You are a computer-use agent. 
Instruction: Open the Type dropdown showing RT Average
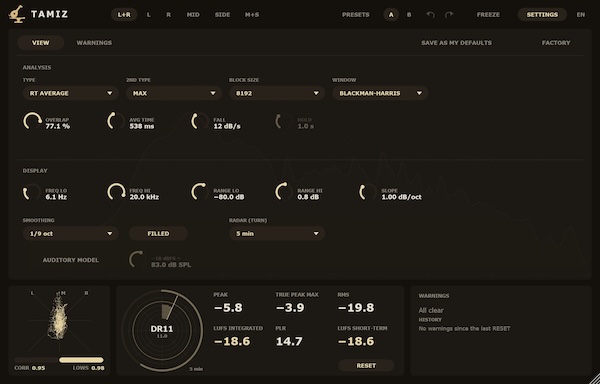71,93
